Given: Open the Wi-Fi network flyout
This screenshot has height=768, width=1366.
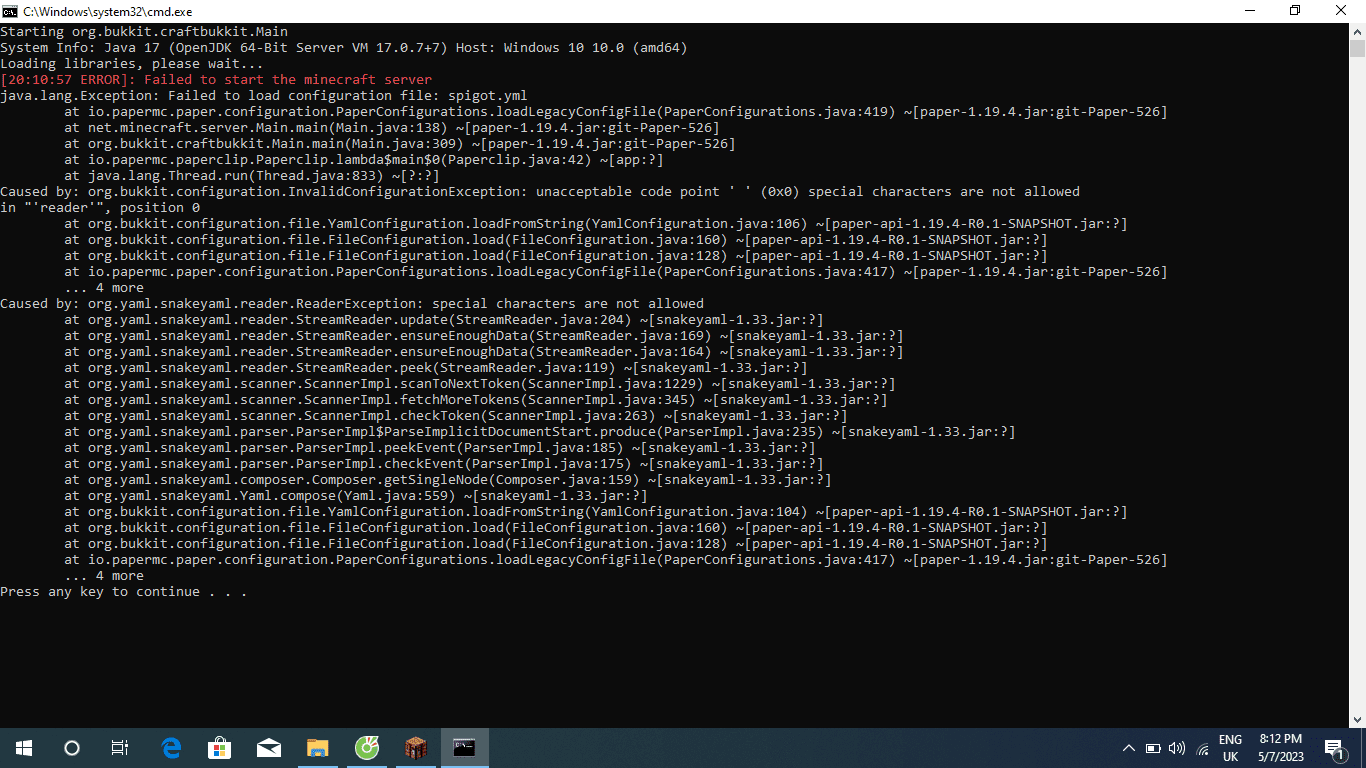Looking at the screenshot, I should 1202,748.
